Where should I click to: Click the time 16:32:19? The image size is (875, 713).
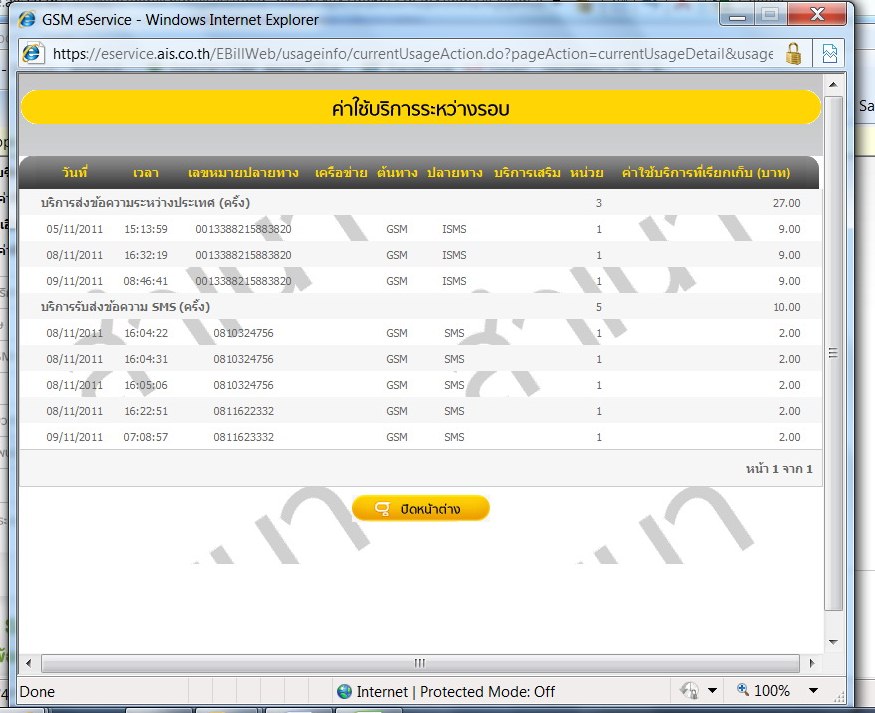[x=146, y=256]
